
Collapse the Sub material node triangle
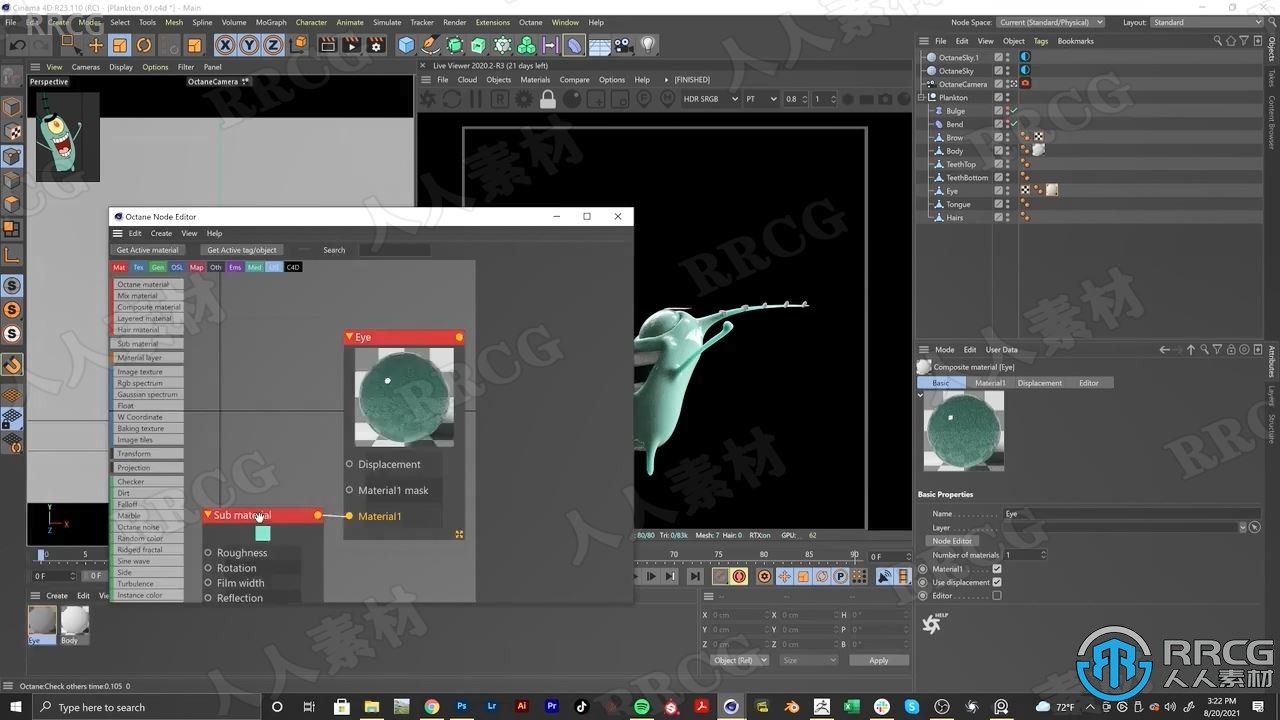(x=208, y=515)
